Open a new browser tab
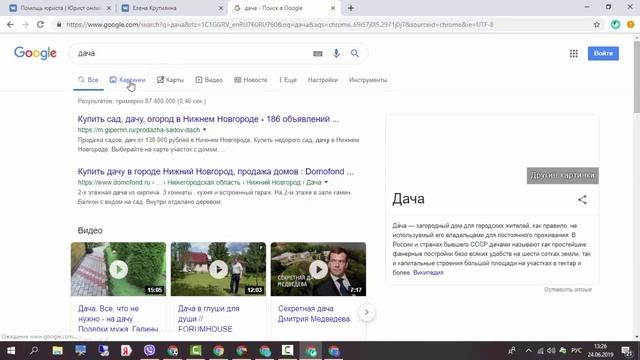640x360 pixels. 351,8
